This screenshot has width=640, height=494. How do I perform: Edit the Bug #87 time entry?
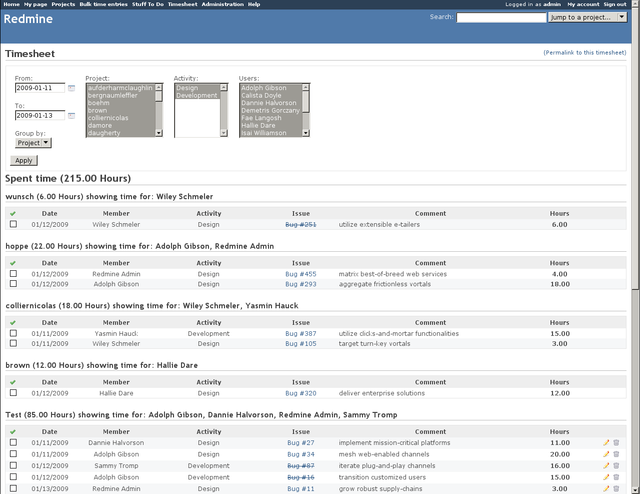coord(606,465)
